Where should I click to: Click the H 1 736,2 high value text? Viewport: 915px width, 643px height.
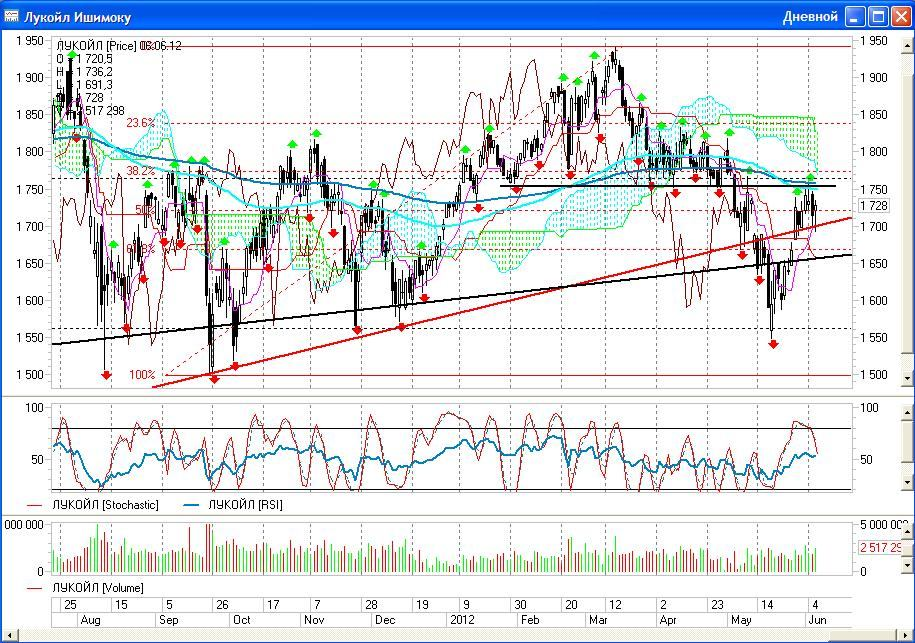pyautogui.click(x=84, y=72)
